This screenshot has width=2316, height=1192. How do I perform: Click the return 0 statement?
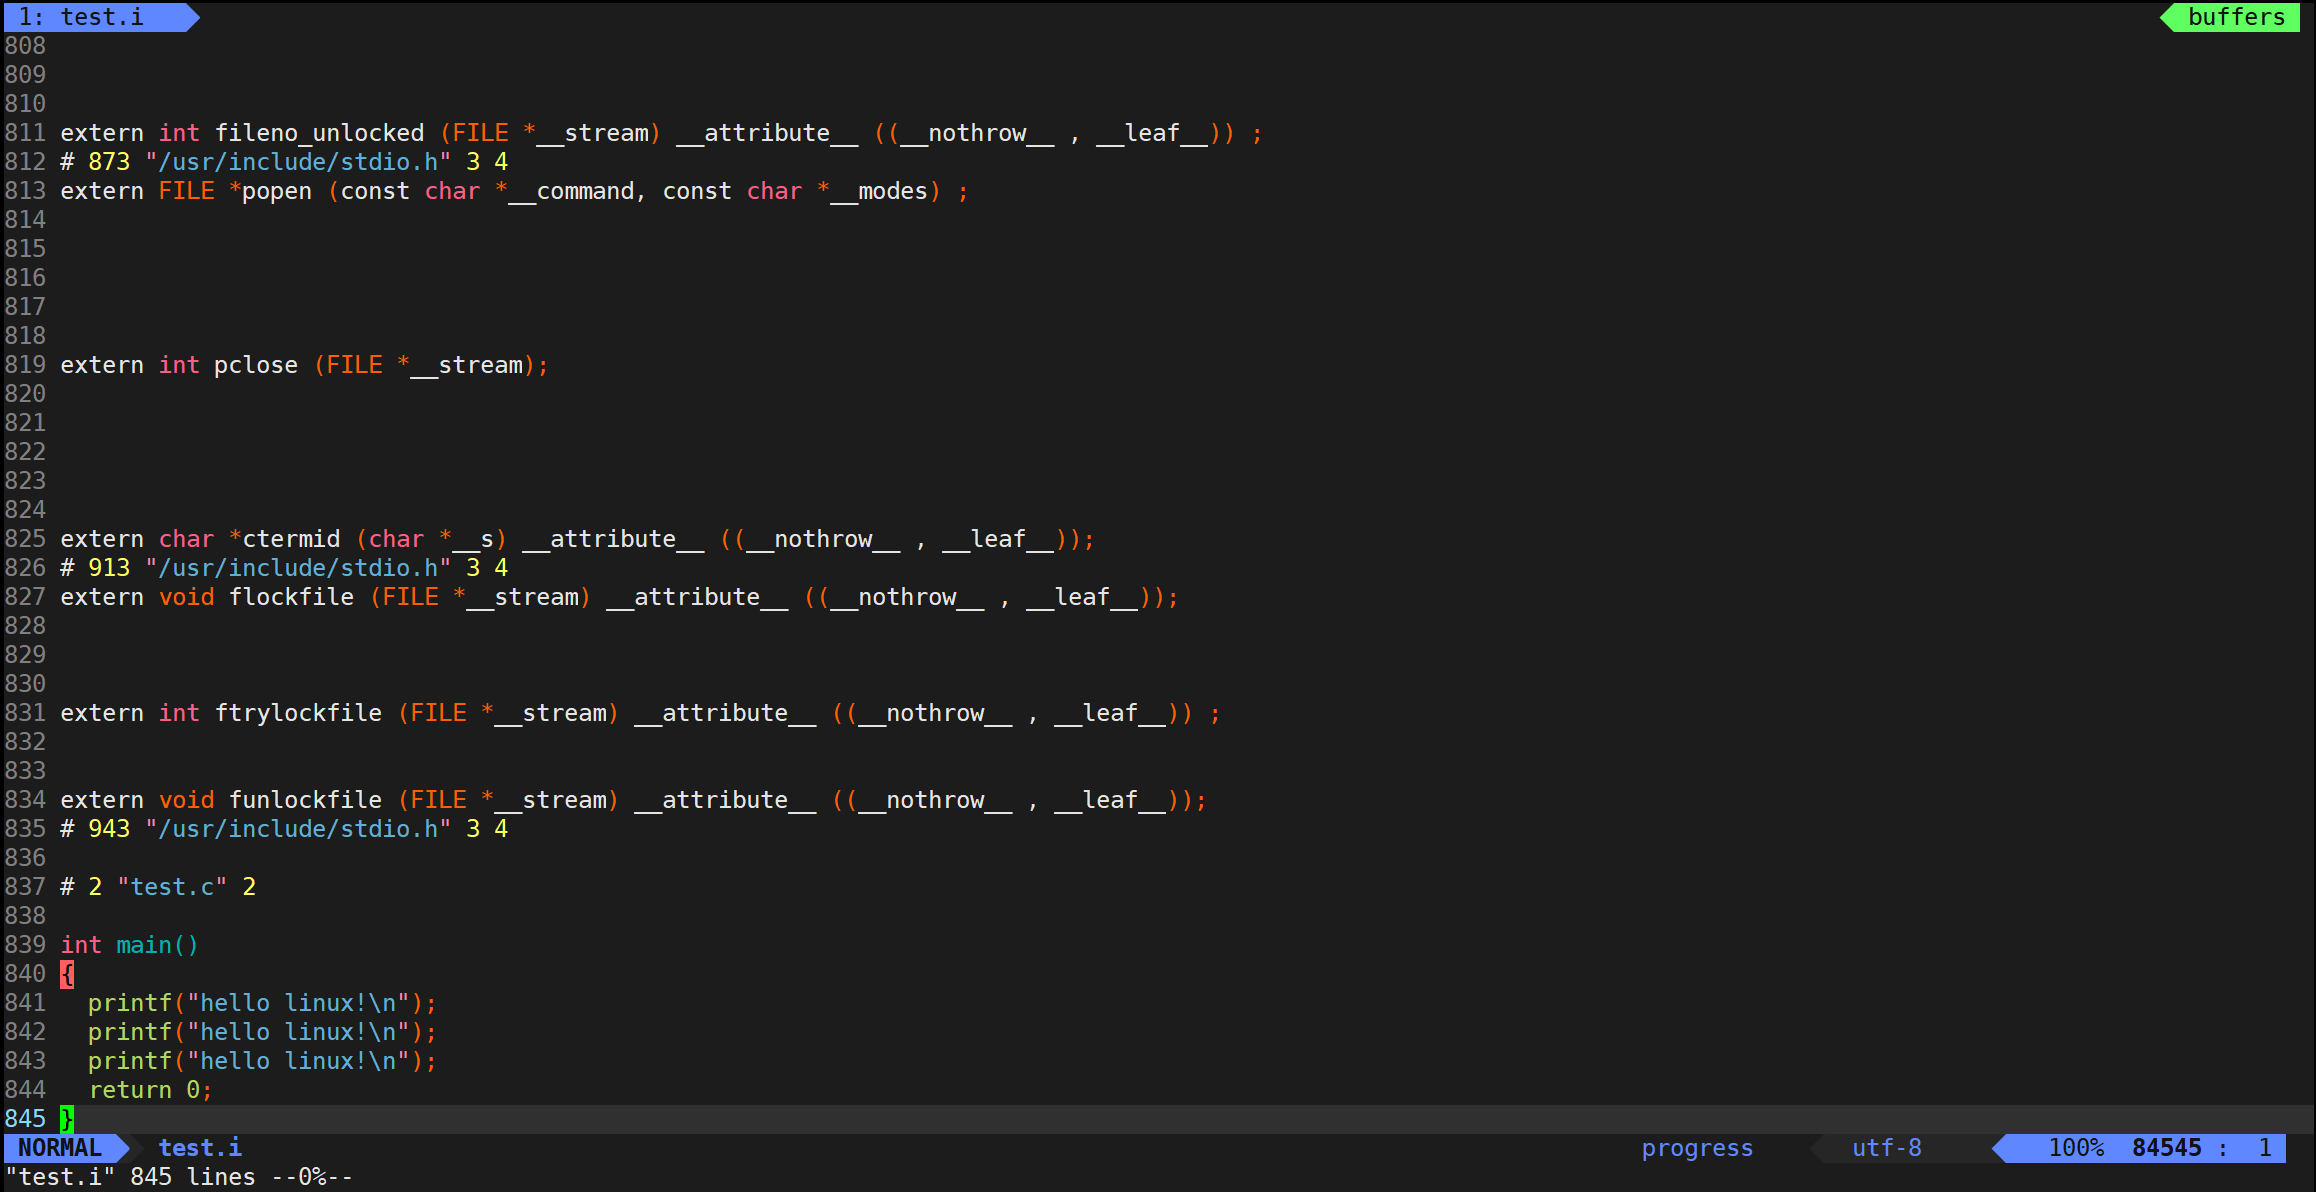pyautogui.click(x=150, y=1090)
